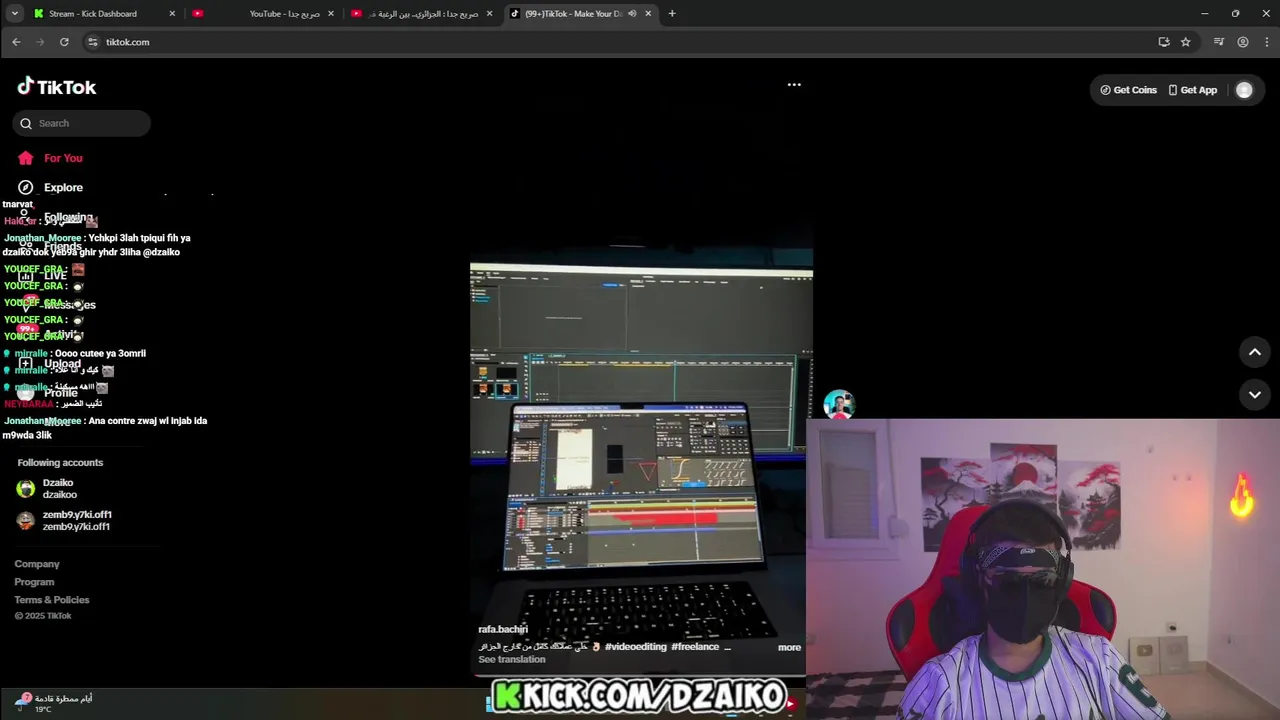Expand the Terms & Policies section

point(52,600)
